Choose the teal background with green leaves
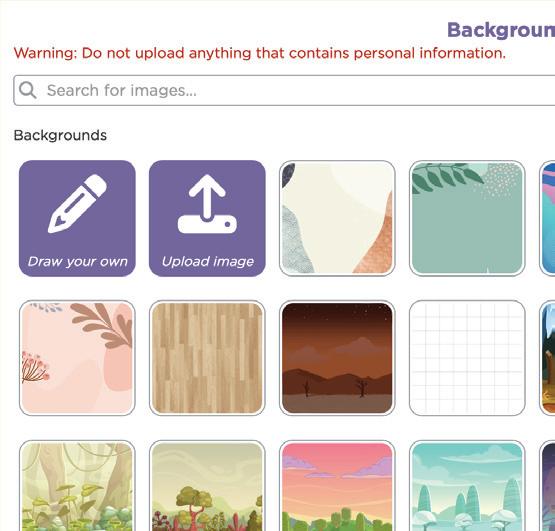 tap(467, 218)
